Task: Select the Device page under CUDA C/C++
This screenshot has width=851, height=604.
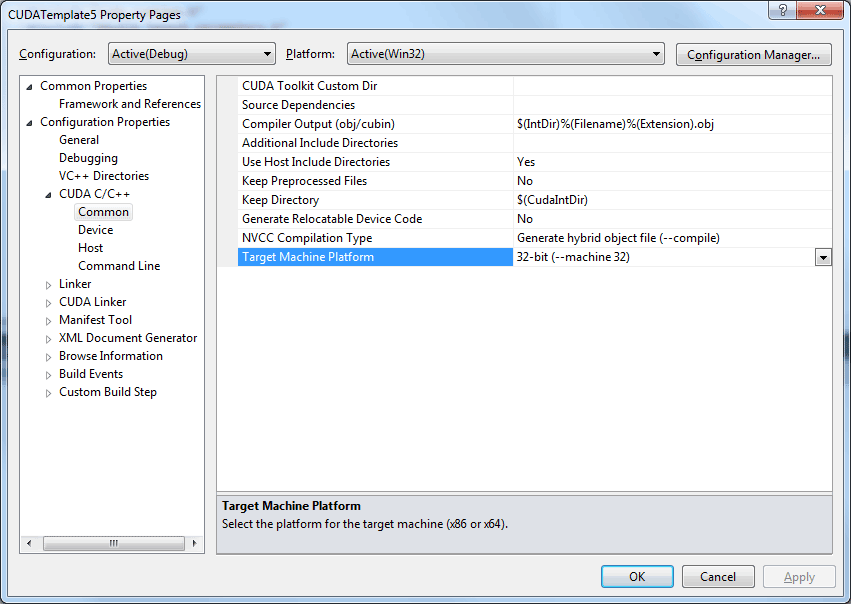Action: point(96,230)
